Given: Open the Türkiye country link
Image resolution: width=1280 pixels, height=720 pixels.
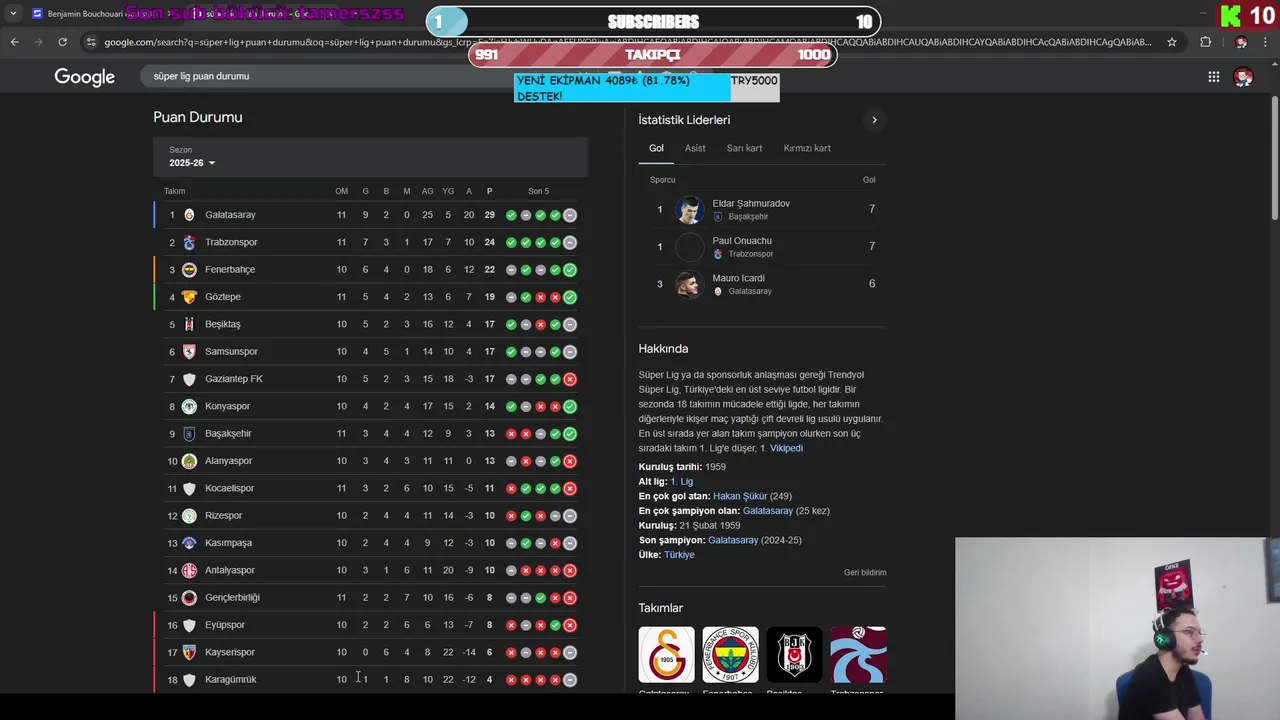Looking at the screenshot, I should [x=679, y=555].
